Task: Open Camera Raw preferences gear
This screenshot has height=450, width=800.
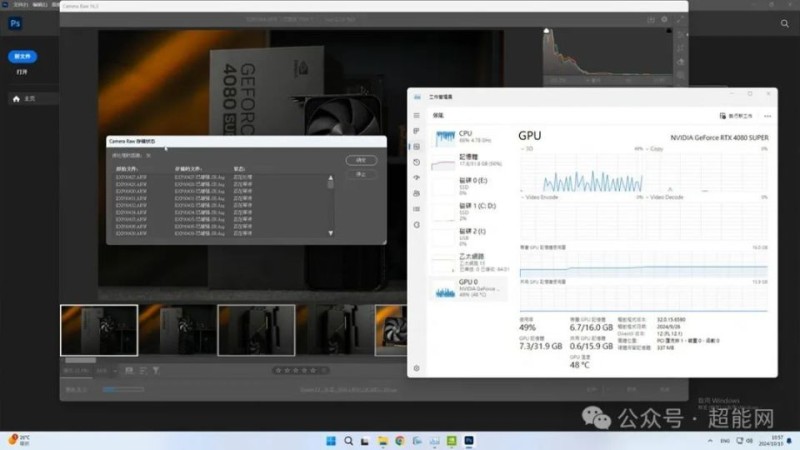Action: point(664,19)
